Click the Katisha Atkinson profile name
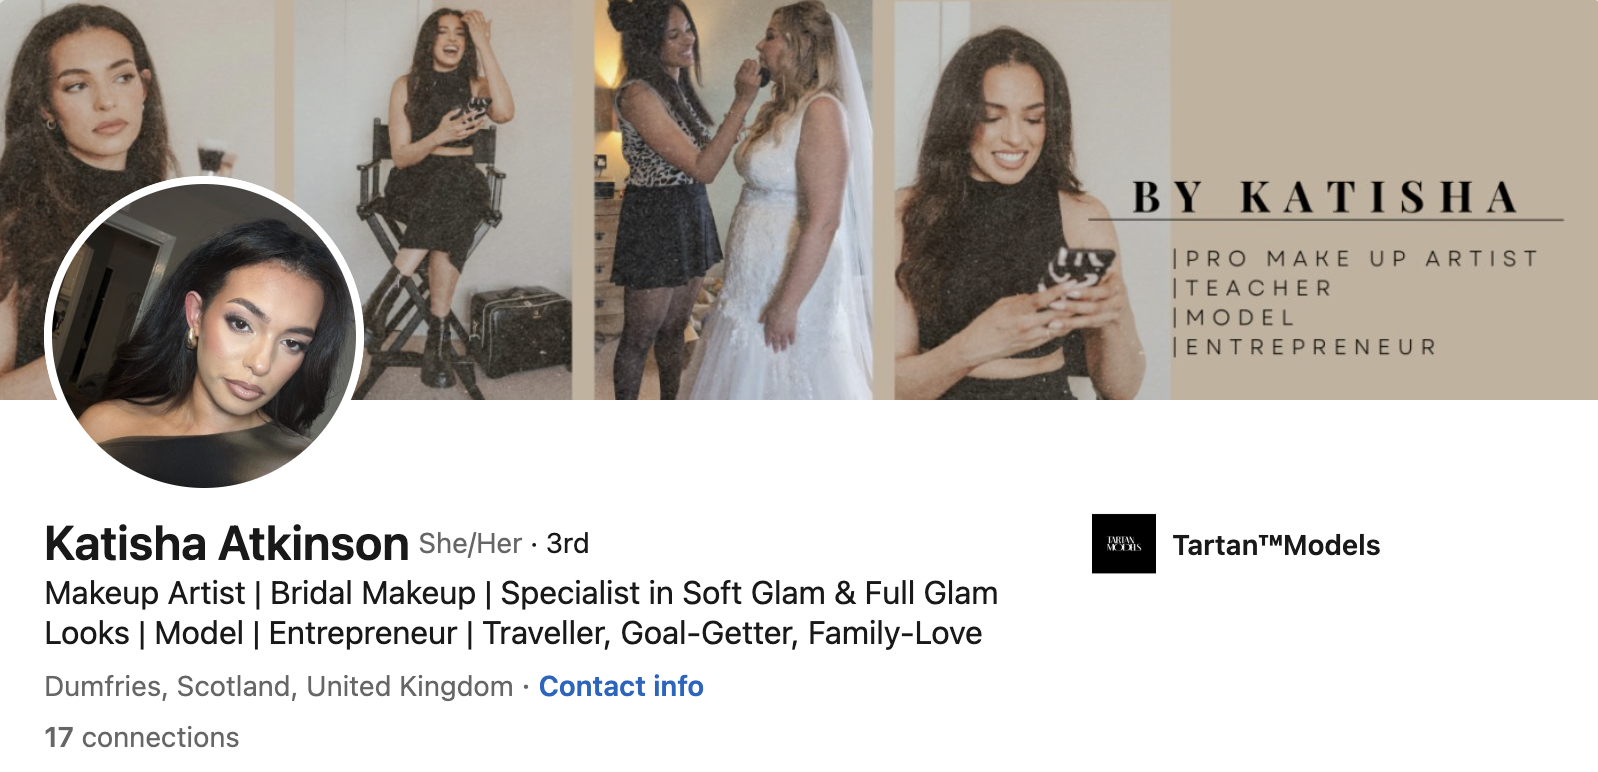 pos(227,543)
